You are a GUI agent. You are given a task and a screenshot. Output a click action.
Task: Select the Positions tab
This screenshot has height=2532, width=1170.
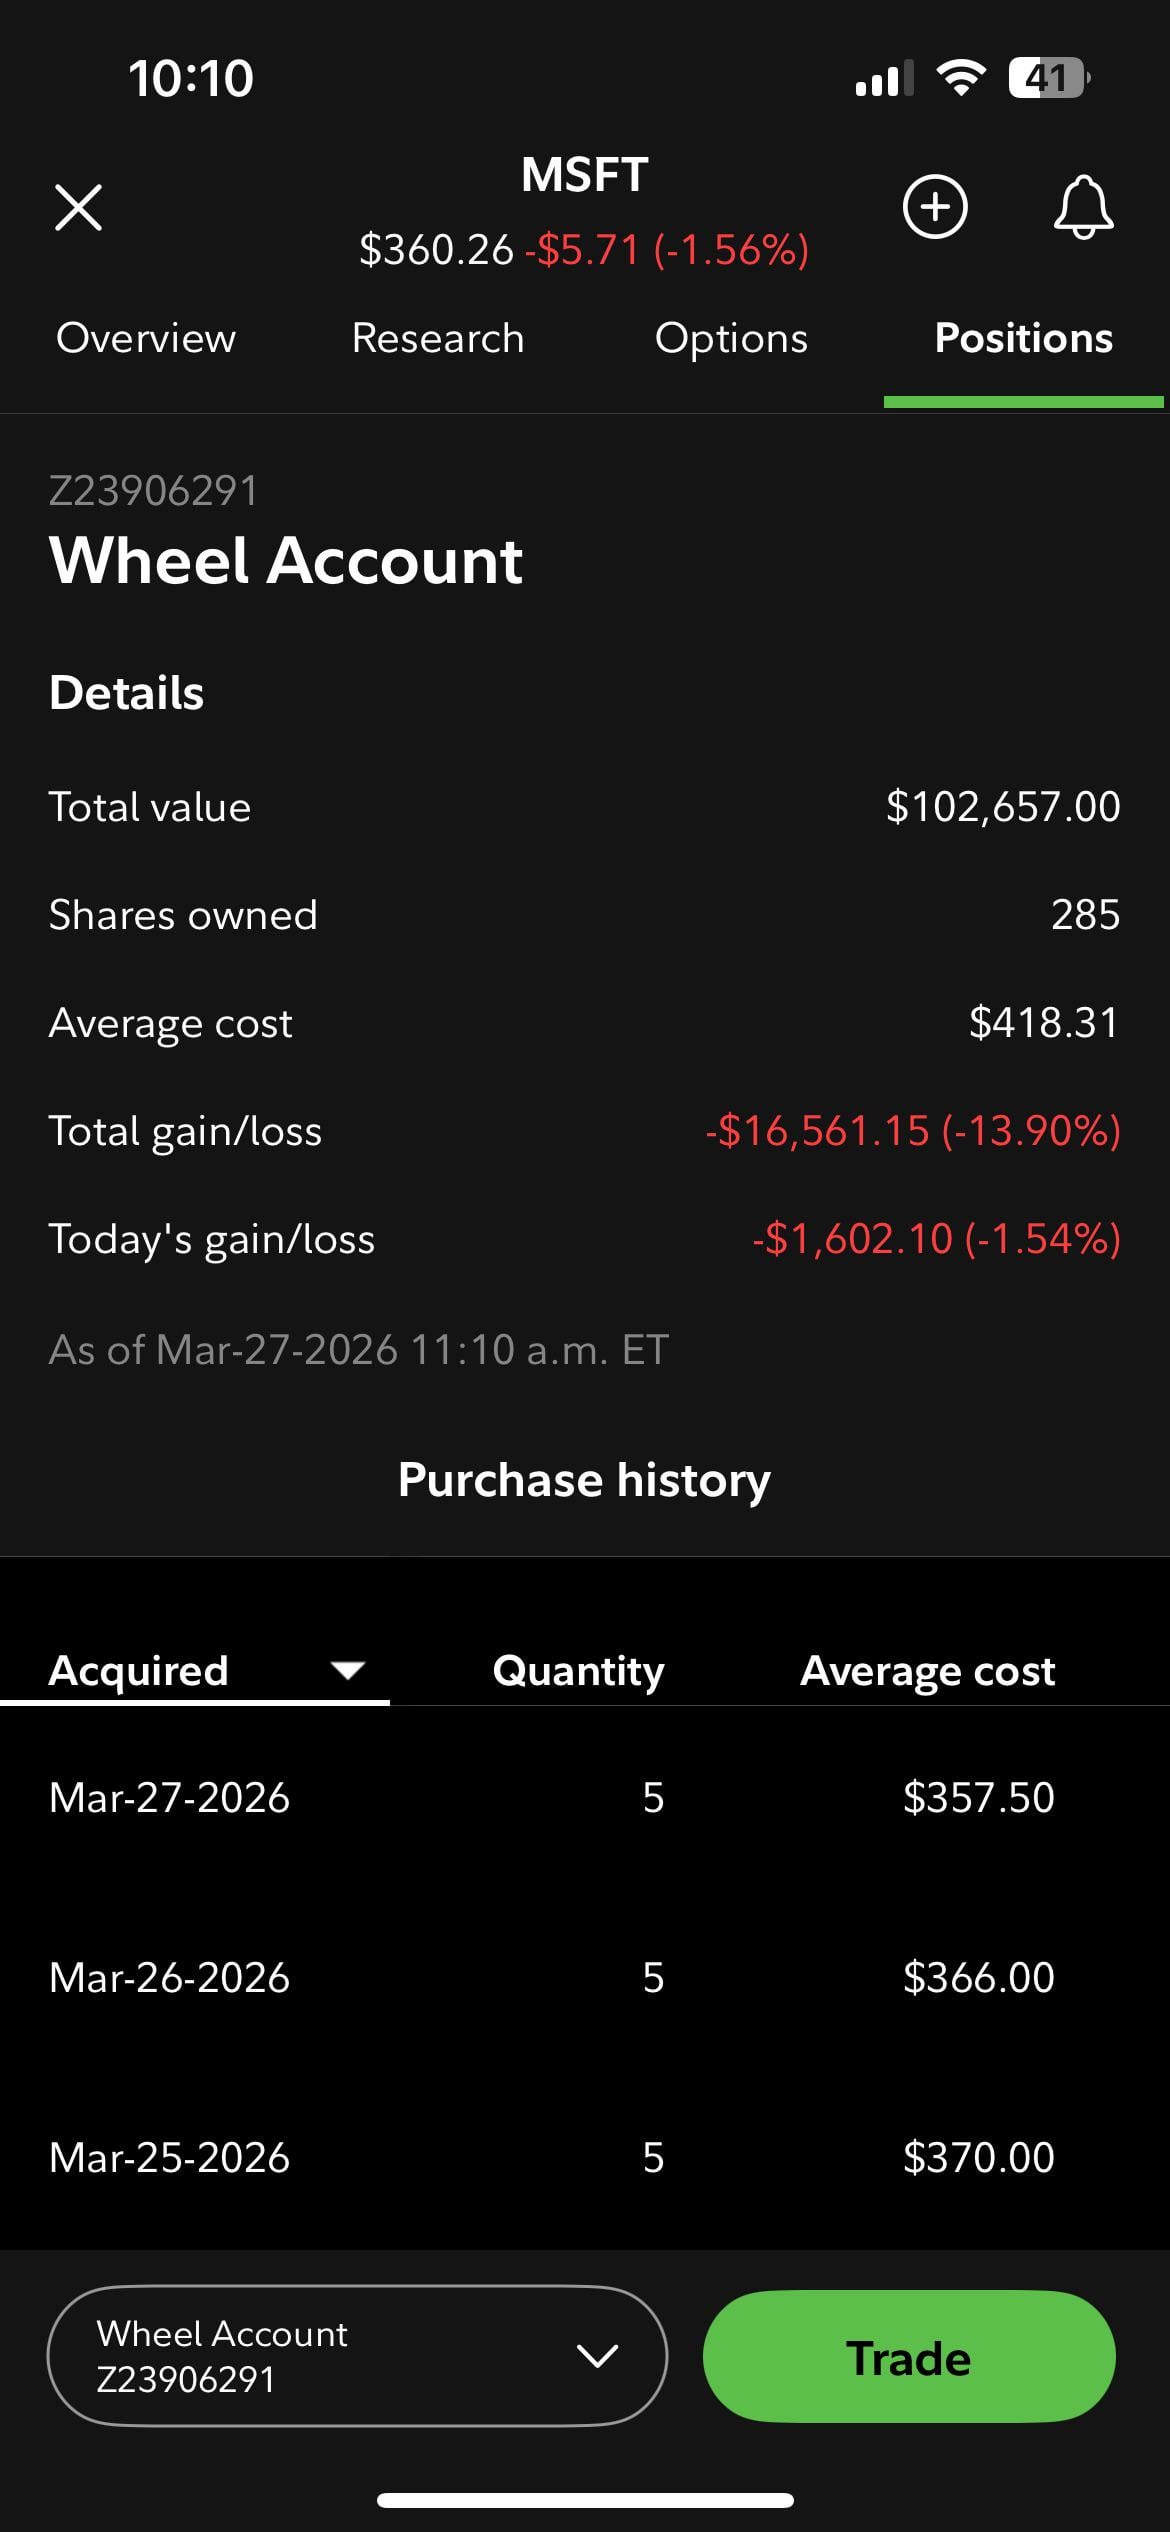pyautogui.click(x=1023, y=338)
